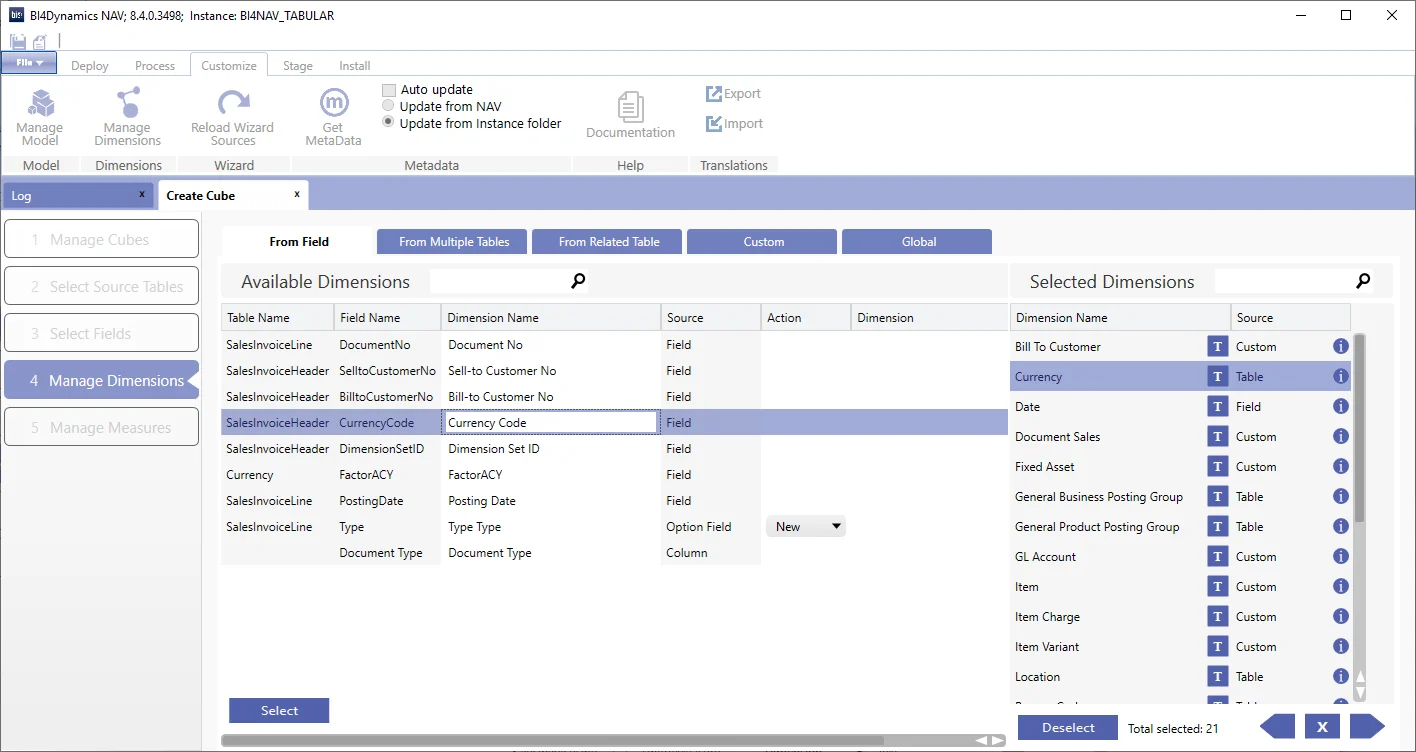1416x752 pixels.
Task: Click the Selected Dimensions search field
Action: (1284, 281)
